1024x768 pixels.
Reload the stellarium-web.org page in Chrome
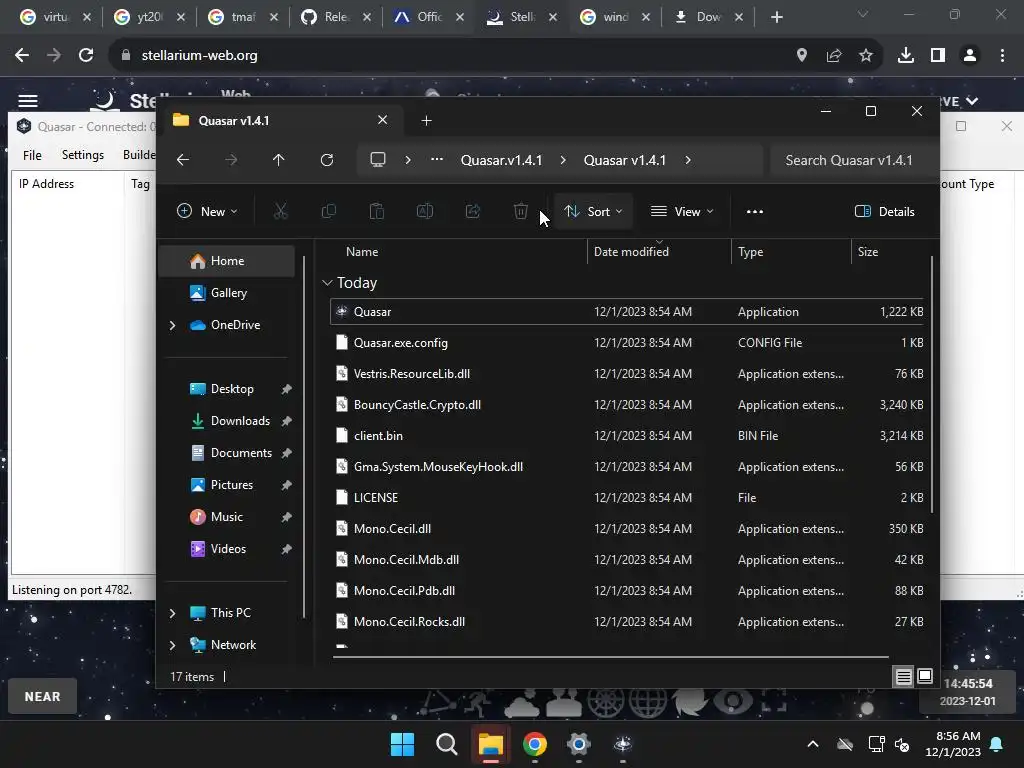coord(86,56)
